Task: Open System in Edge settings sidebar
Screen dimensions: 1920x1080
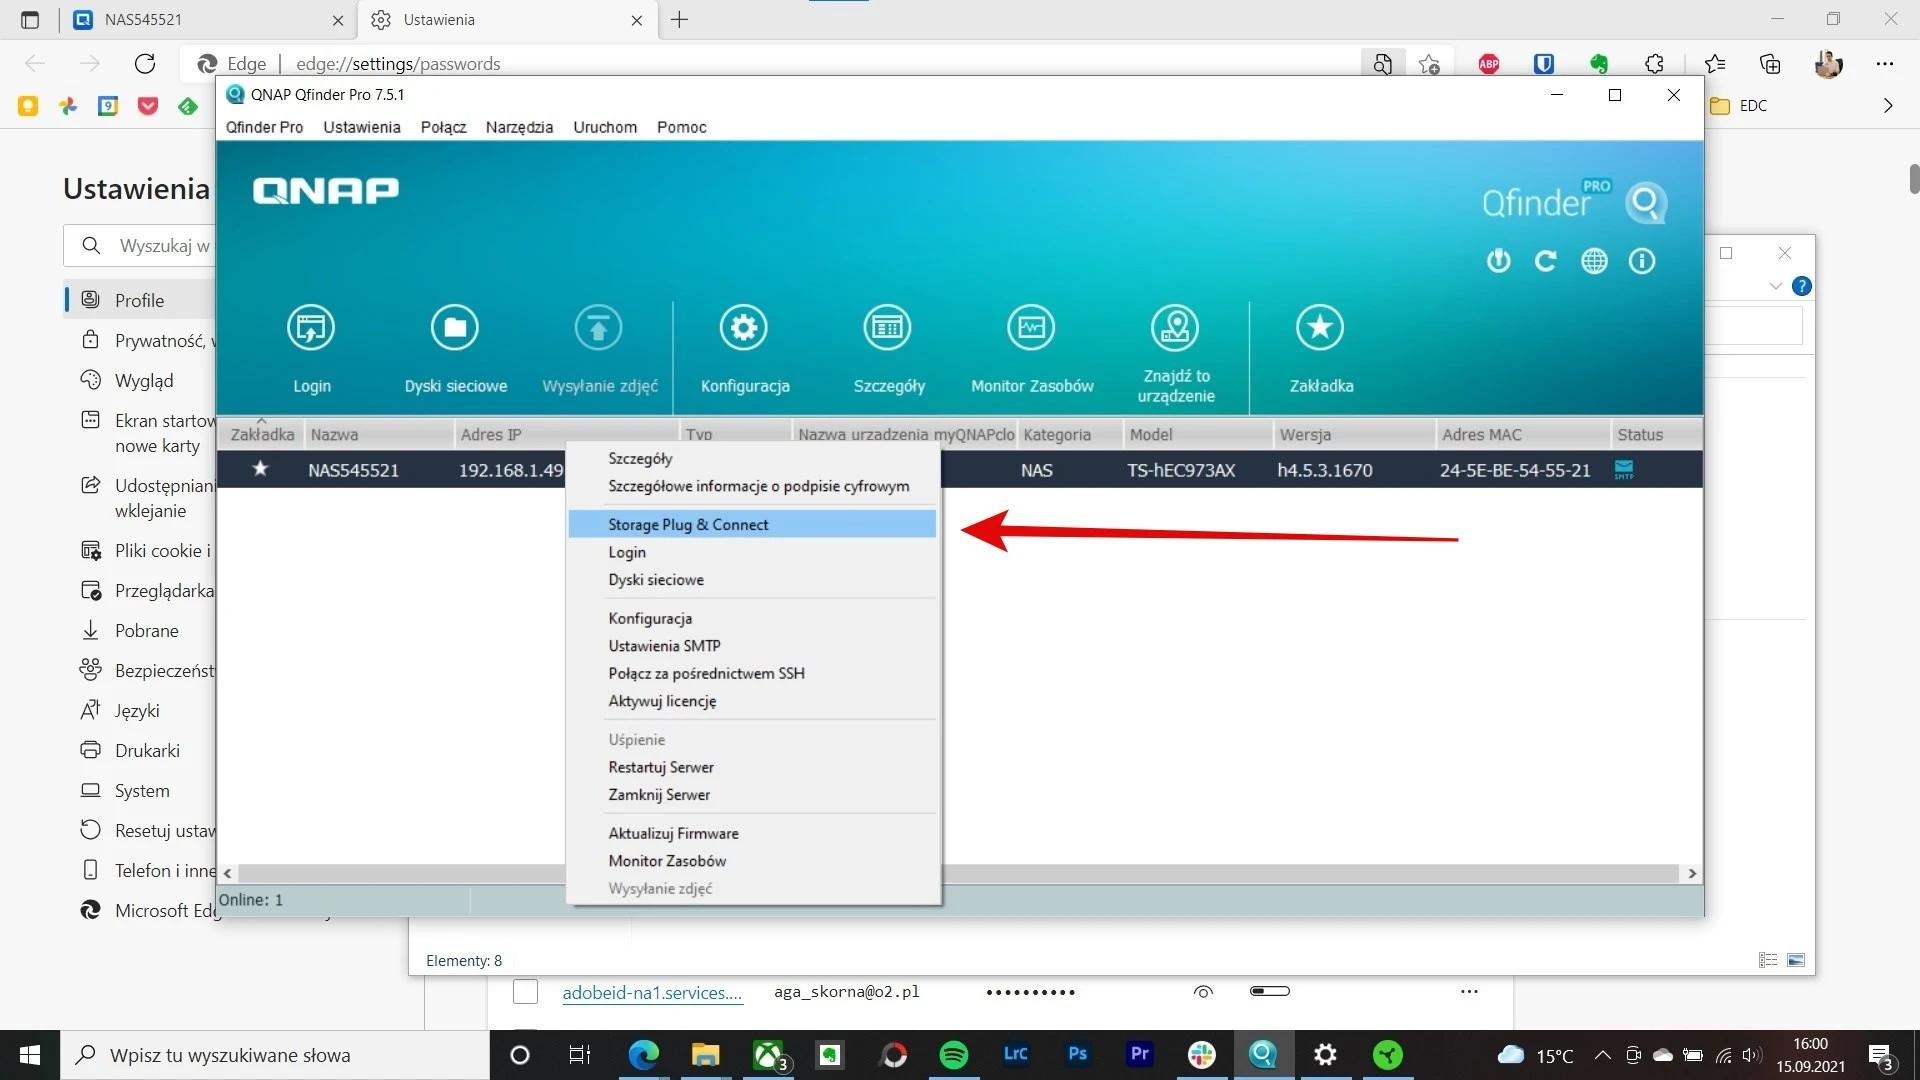Action: point(142,790)
